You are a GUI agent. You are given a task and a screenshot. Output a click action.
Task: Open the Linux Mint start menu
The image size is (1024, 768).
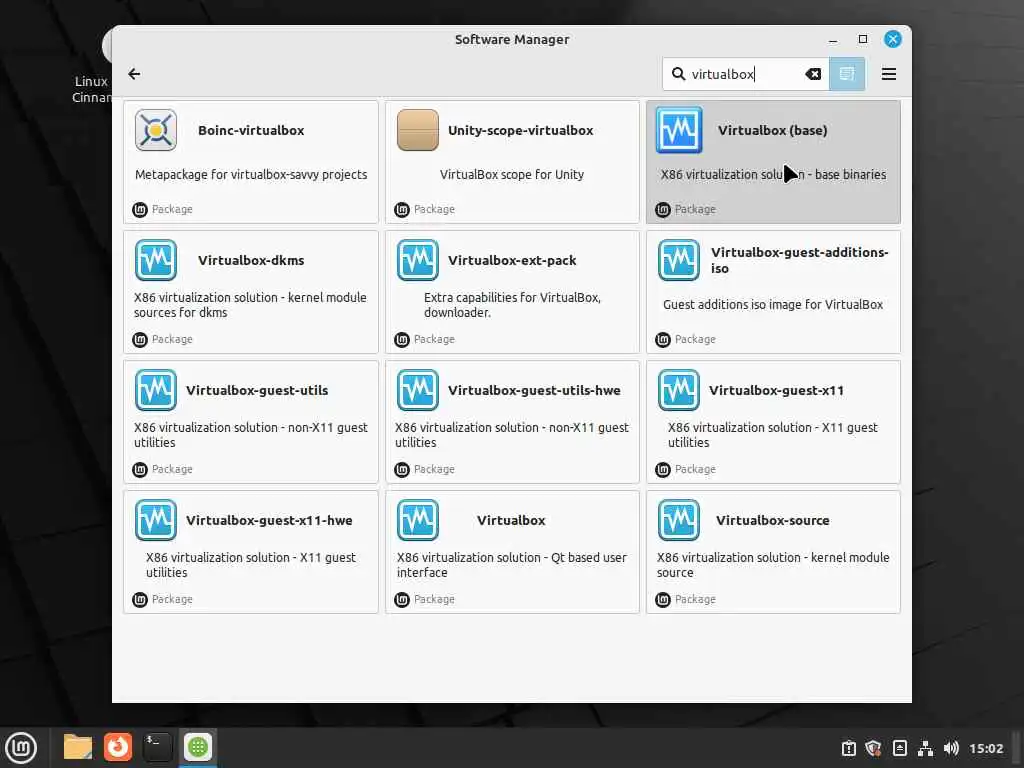(21, 748)
